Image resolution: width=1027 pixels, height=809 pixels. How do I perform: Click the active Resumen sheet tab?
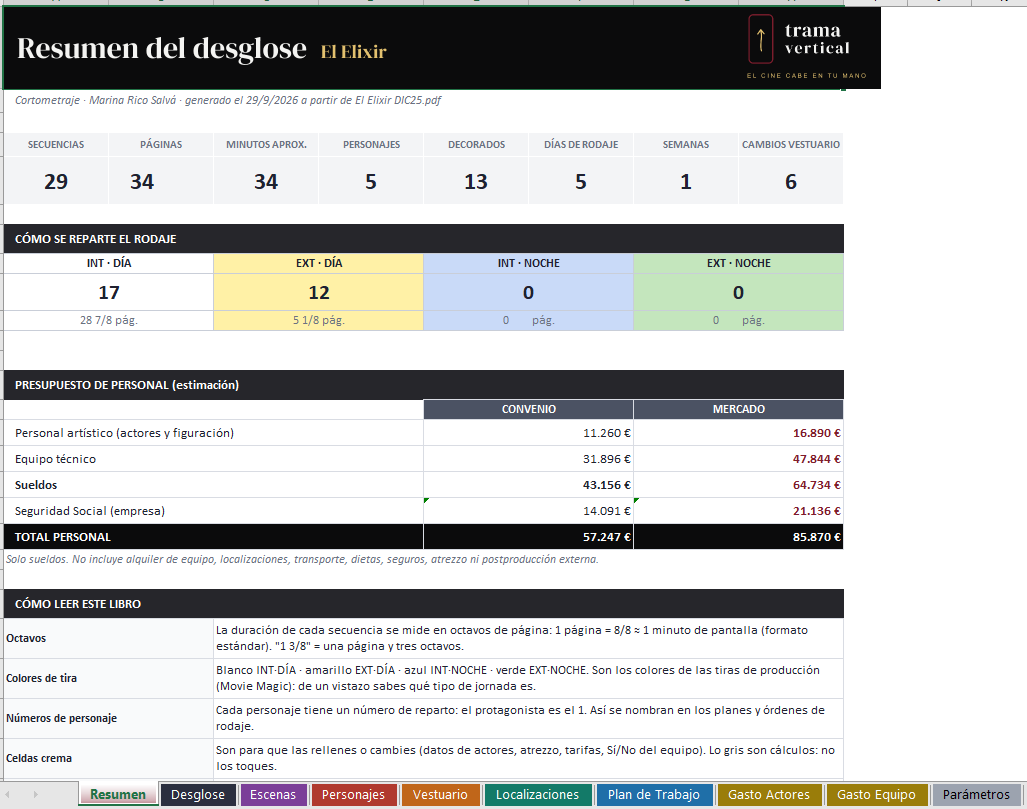tap(118, 795)
